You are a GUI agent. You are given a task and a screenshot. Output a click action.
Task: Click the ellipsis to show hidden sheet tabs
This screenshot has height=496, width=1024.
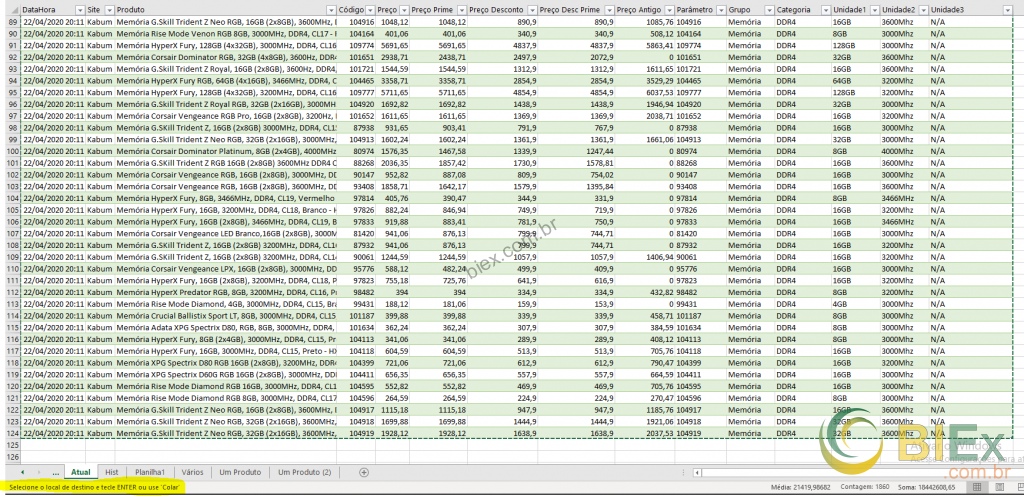(56, 472)
